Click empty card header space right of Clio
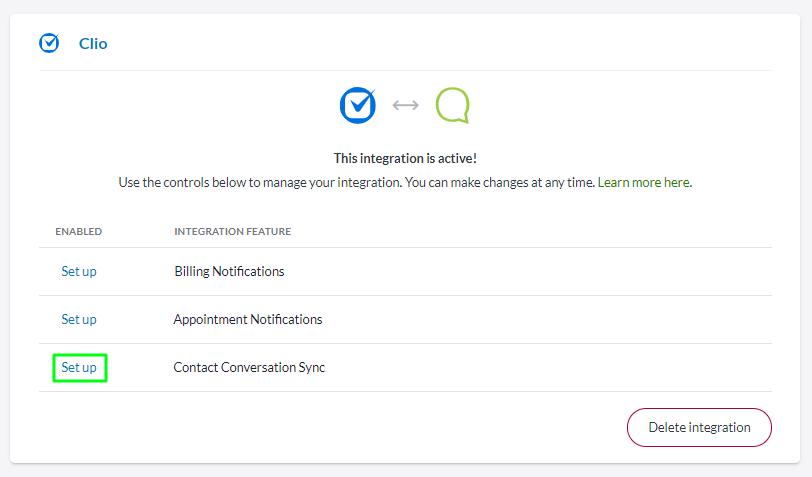Image resolution: width=812 pixels, height=477 pixels. coord(450,43)
